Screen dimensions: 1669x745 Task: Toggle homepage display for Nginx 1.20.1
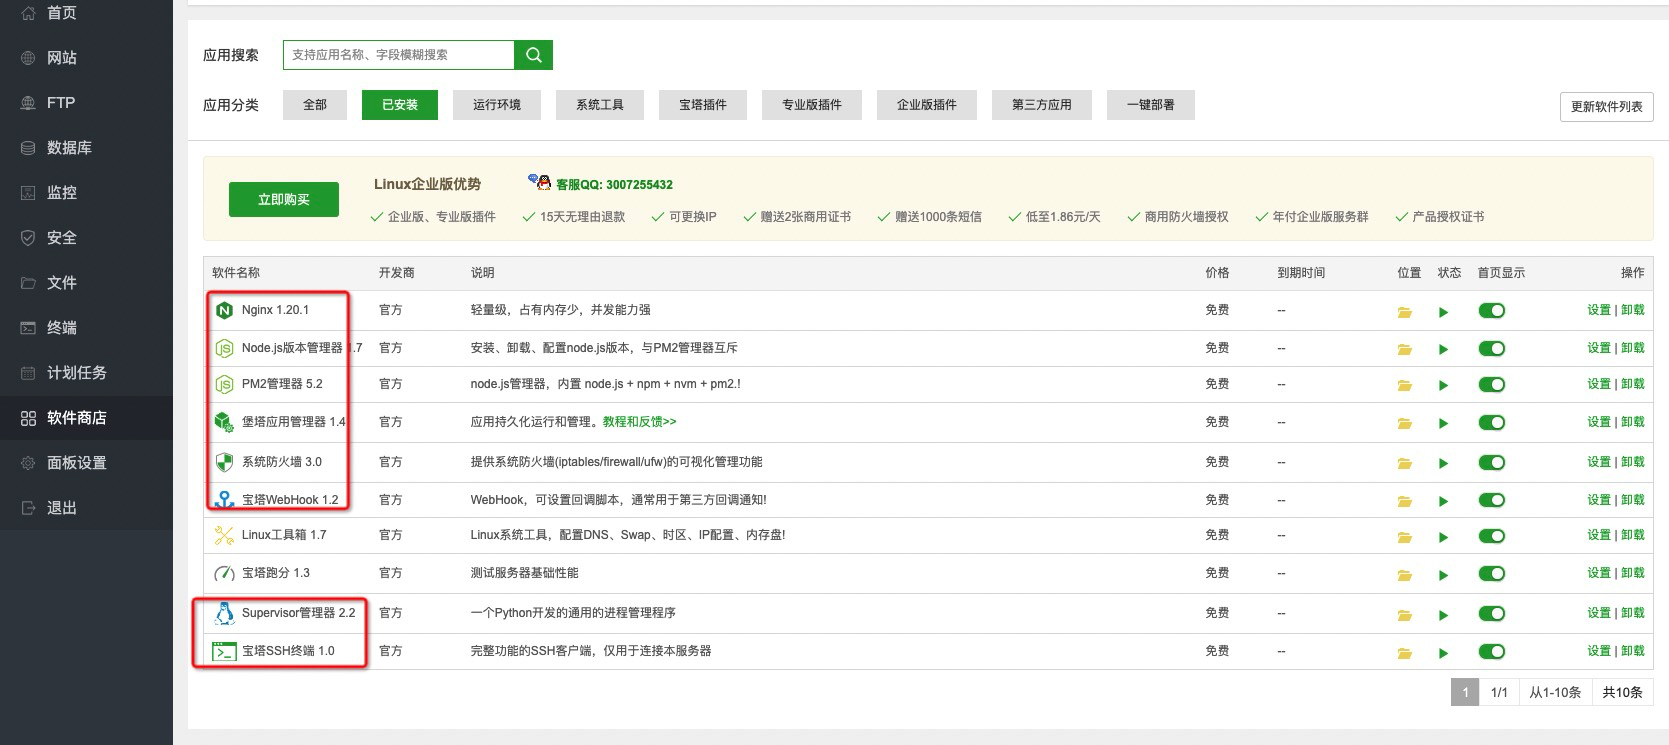click(1492, 311)
